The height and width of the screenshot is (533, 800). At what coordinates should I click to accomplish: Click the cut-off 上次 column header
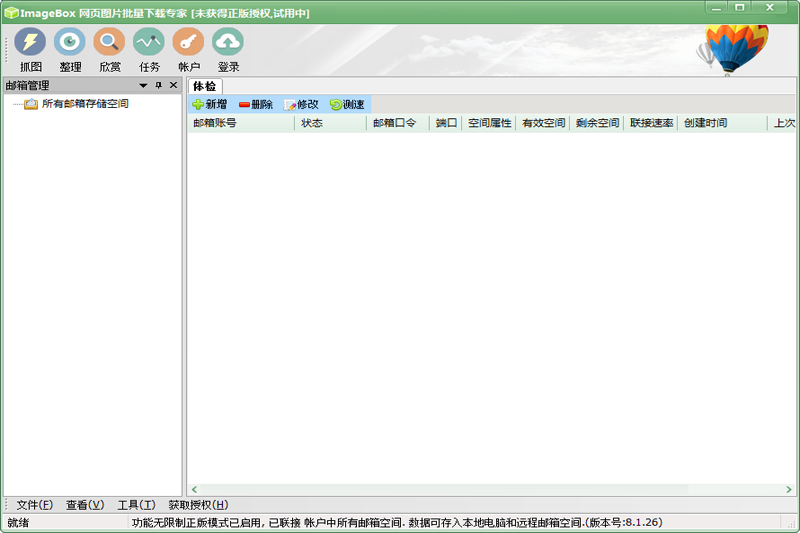pos(783,123)
